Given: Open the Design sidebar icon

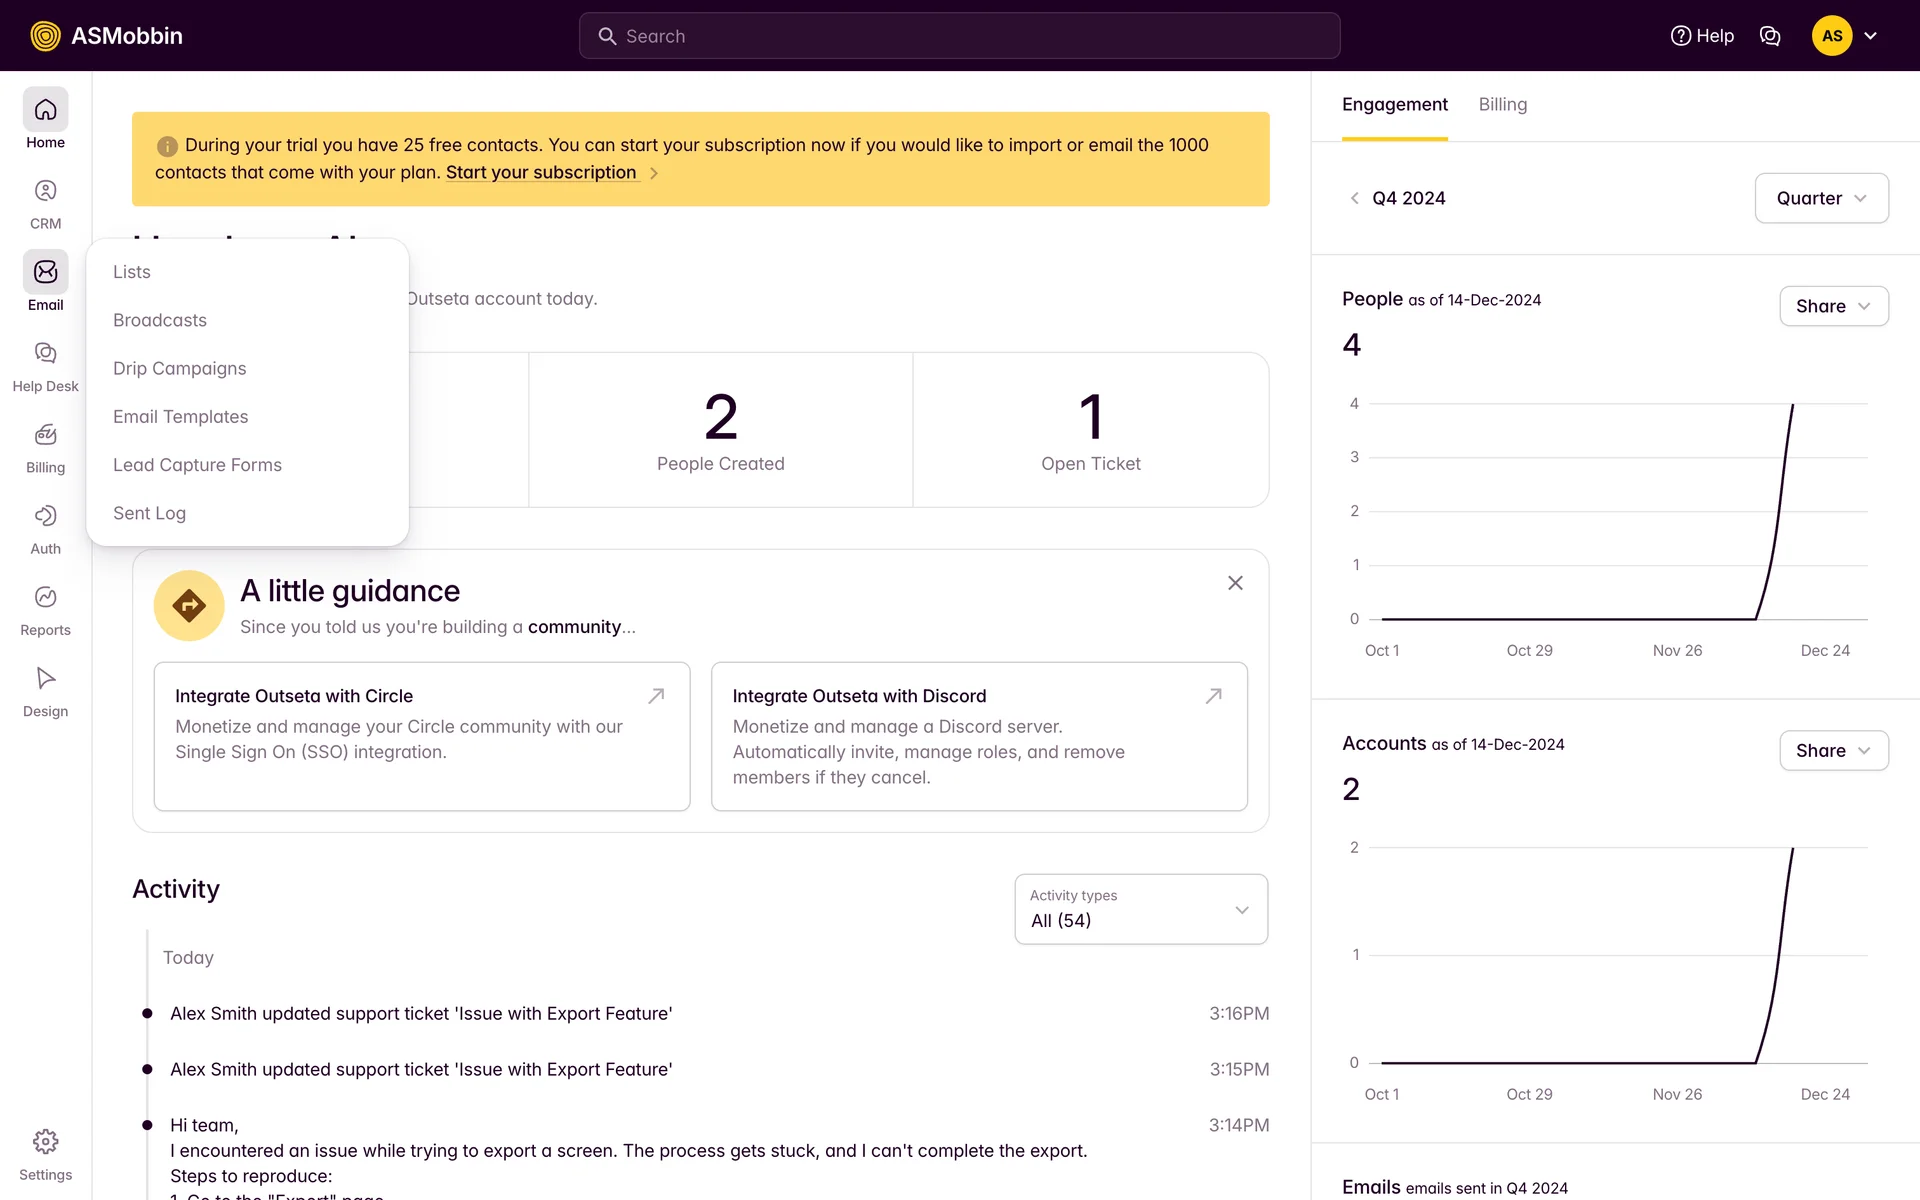Looking at the screenshot, I should tap(45, 679).
